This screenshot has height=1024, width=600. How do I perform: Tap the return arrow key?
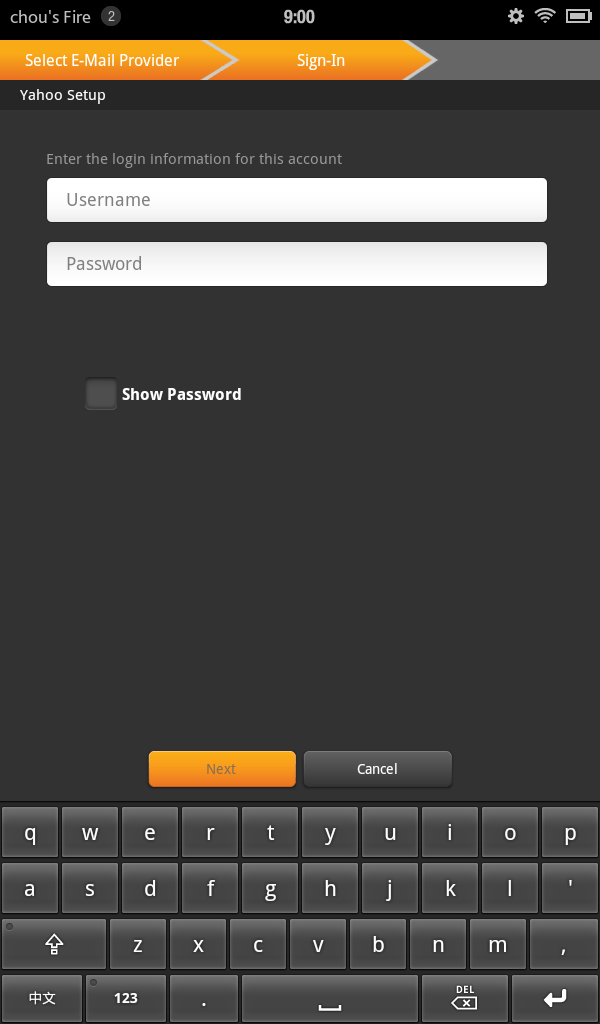click(x=555, y=999)
